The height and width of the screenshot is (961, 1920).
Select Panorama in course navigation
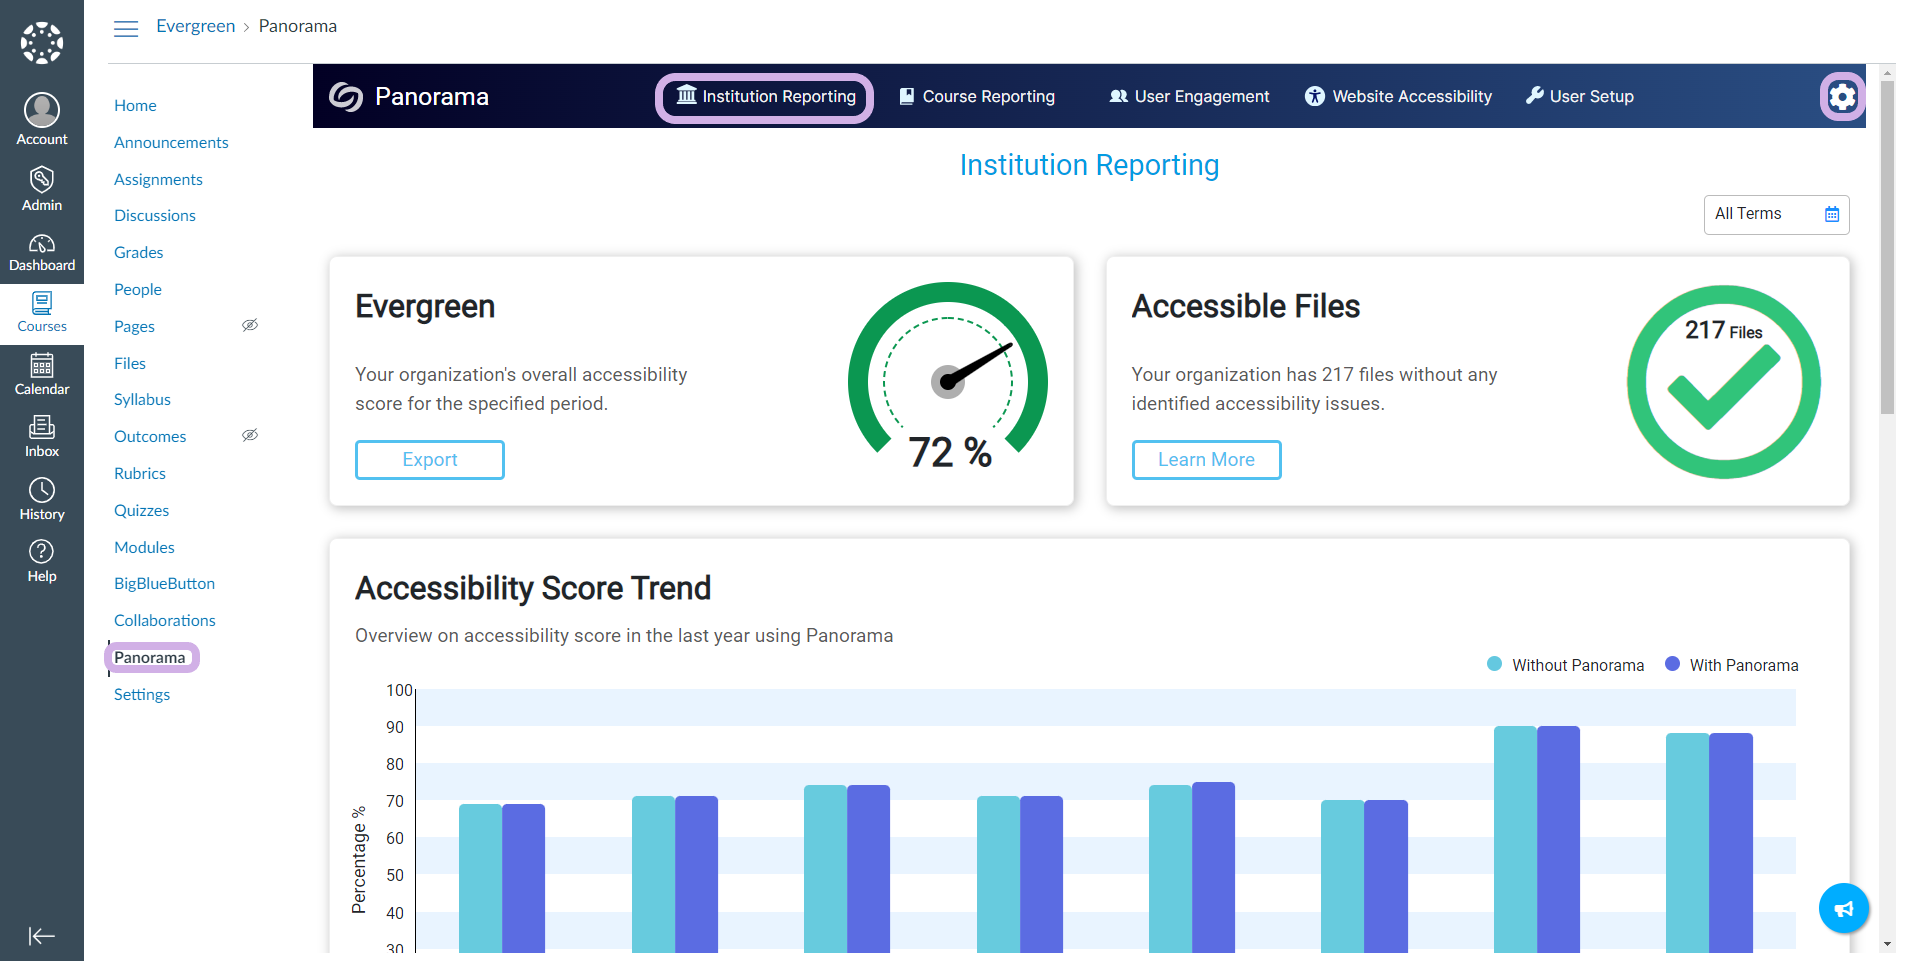point(150,657)
